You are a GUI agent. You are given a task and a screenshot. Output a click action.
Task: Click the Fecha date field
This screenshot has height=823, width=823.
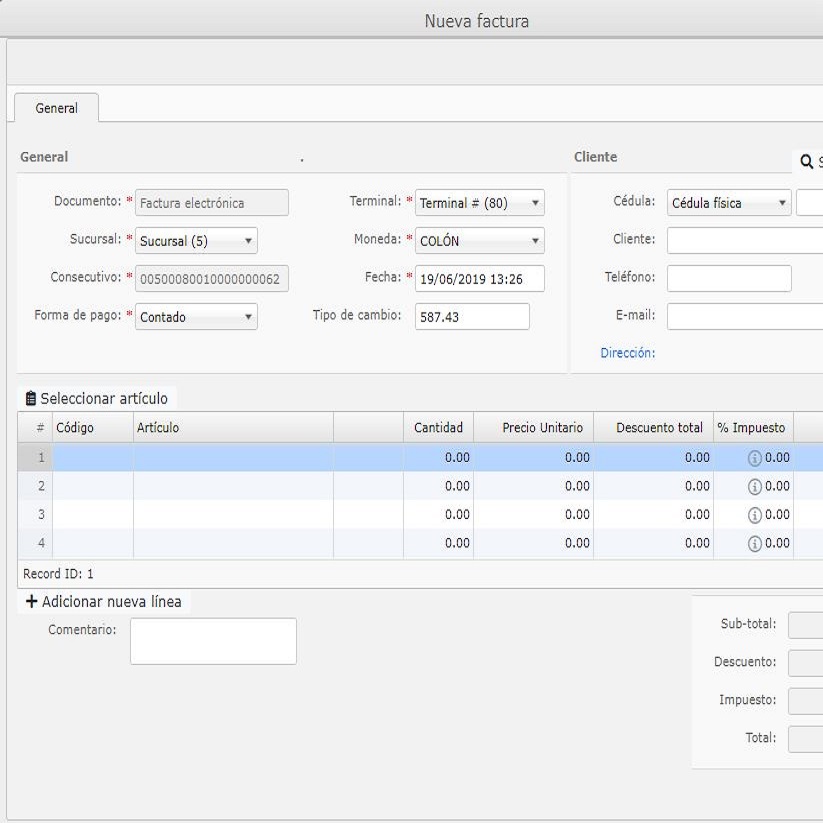(479, 279)
